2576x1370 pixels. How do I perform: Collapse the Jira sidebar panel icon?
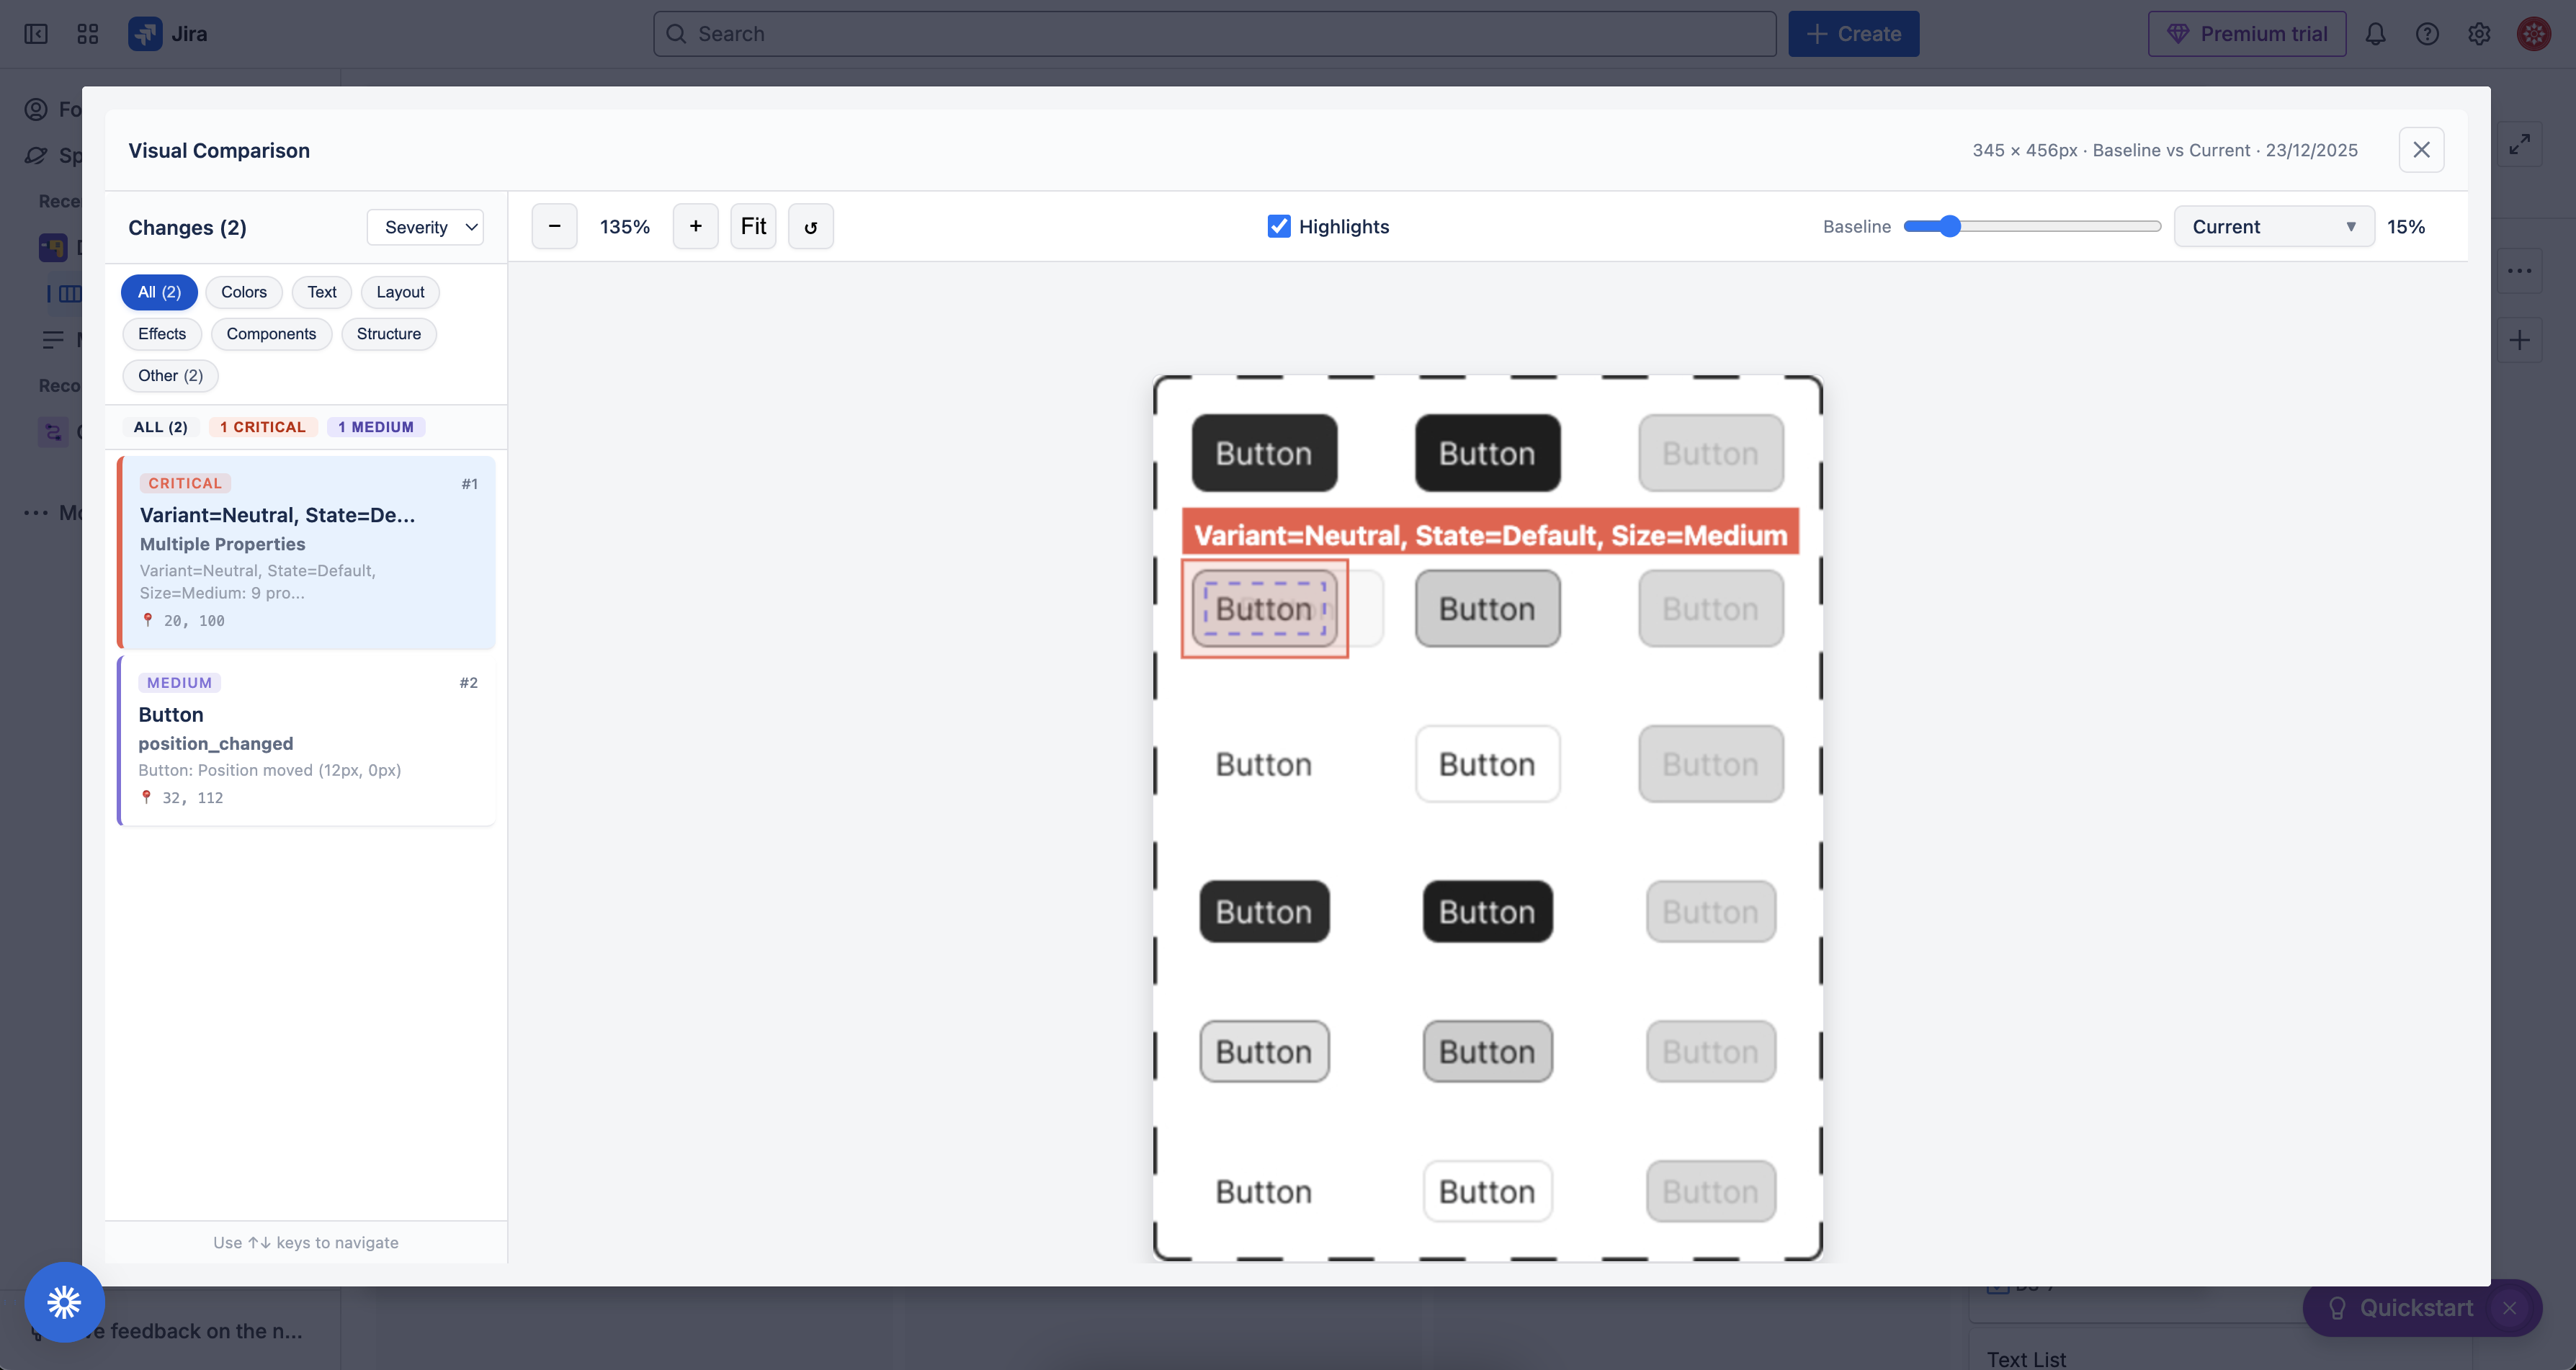pyautogui.click(x=36, y=34)
